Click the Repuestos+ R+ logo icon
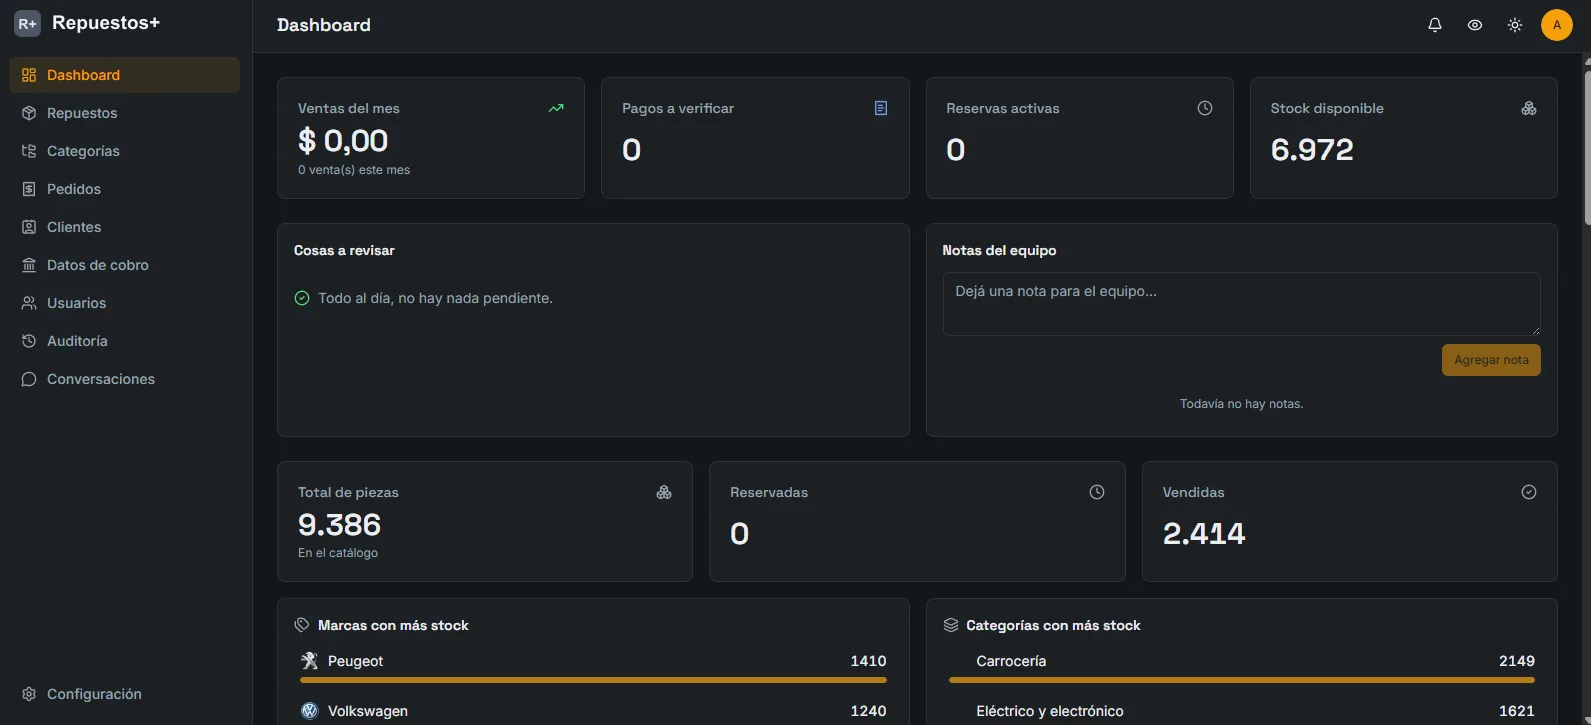1591x725 pixels. 27,24
